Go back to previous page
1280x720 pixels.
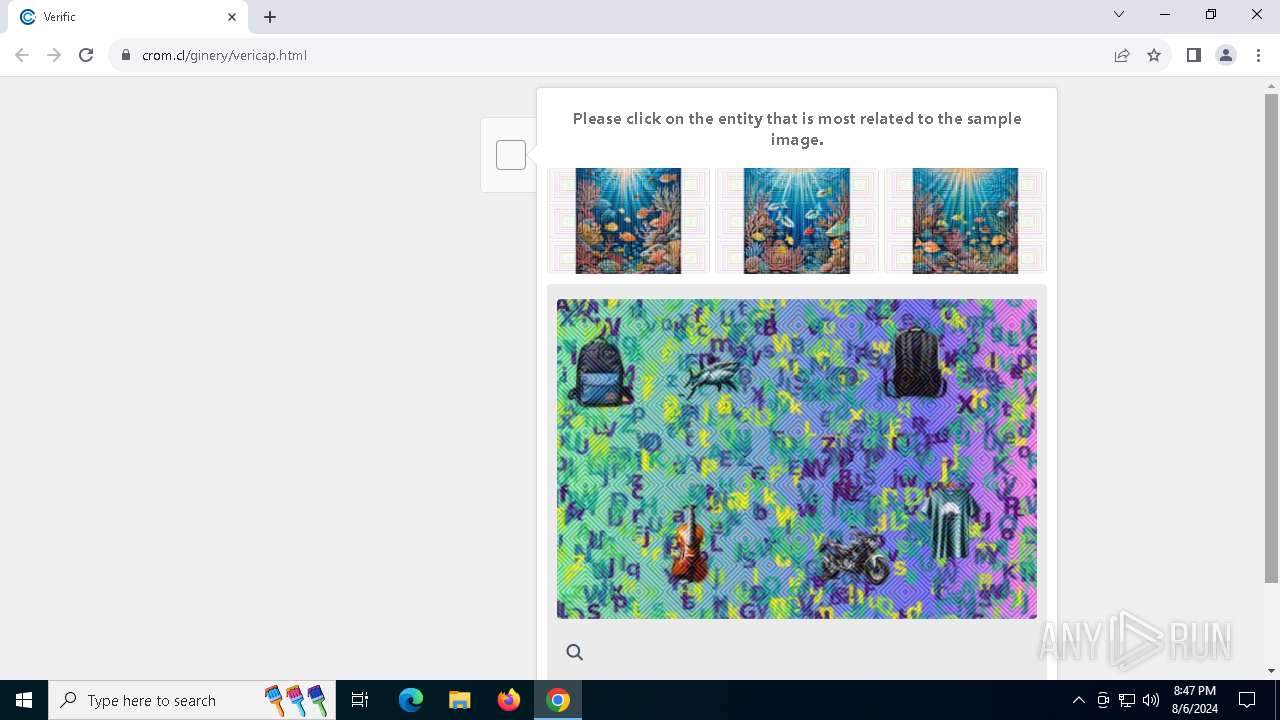point(22,55)
